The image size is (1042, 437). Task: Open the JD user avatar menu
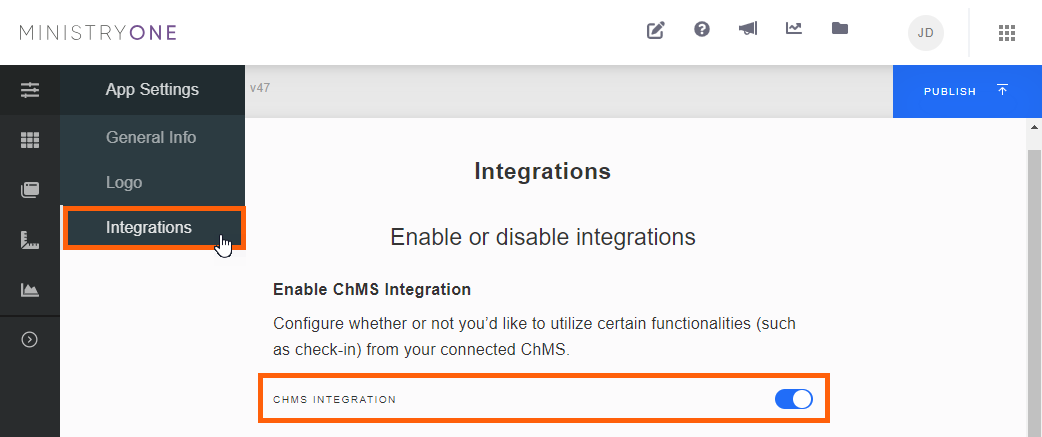tap(926, 33)
